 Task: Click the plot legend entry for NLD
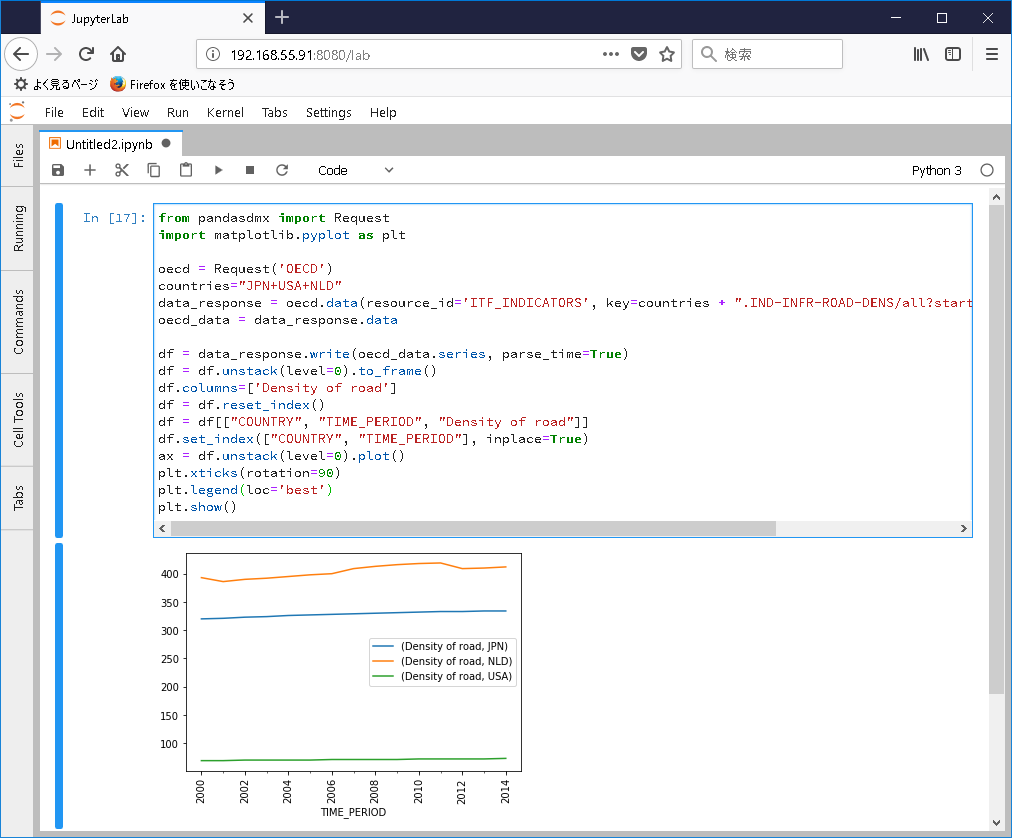coord(443,661)
